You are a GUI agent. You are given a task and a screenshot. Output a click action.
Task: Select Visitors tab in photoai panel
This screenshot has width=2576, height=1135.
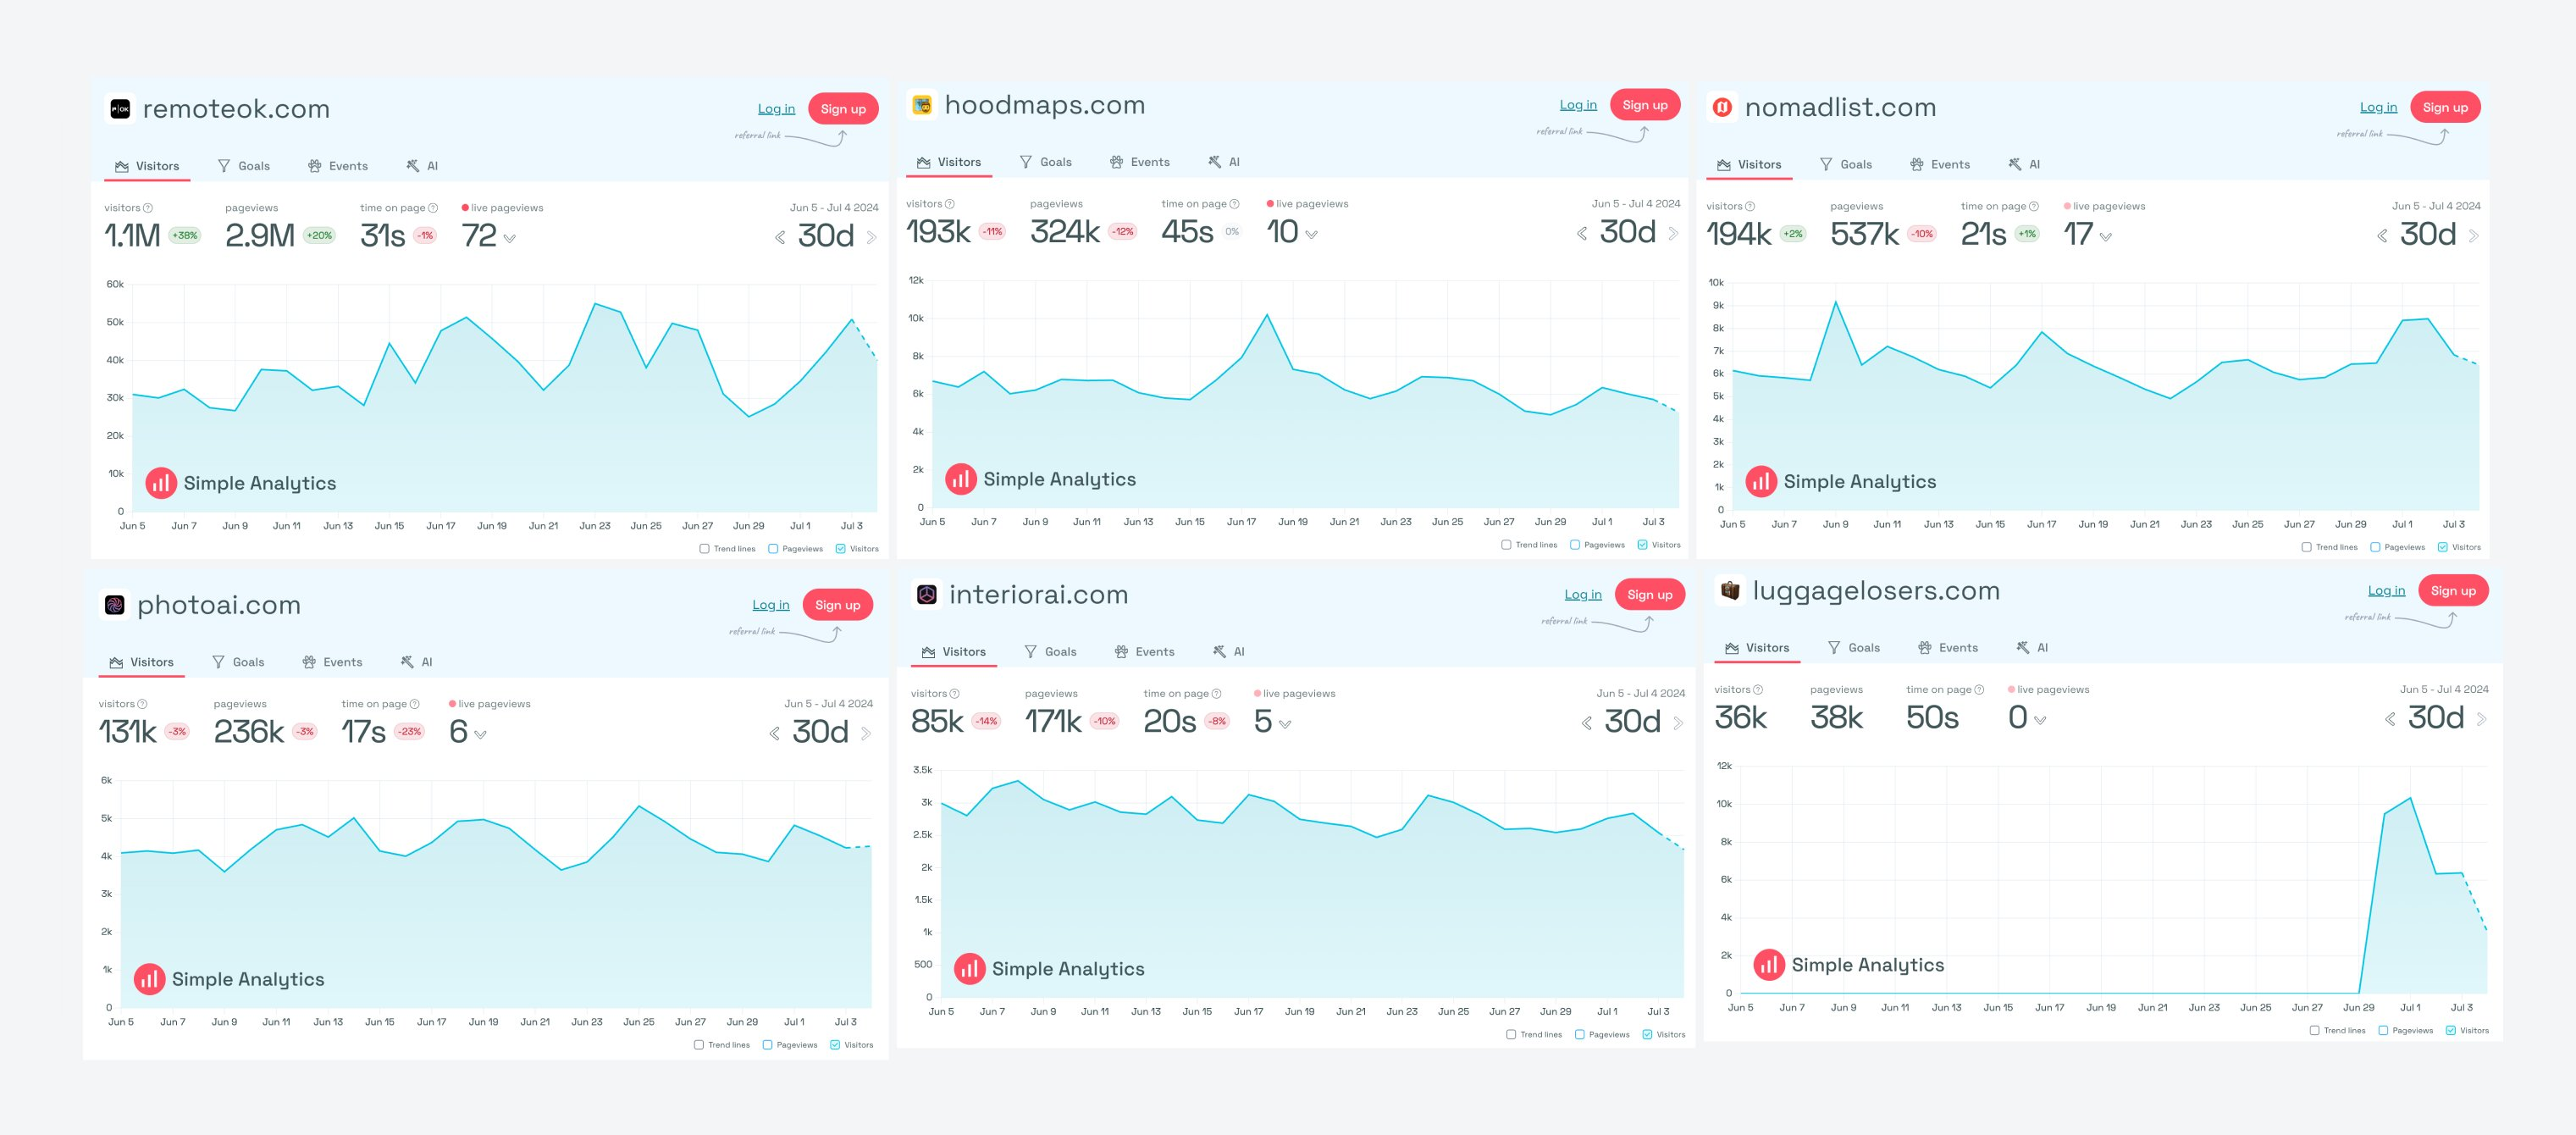[x=142, y=662]
